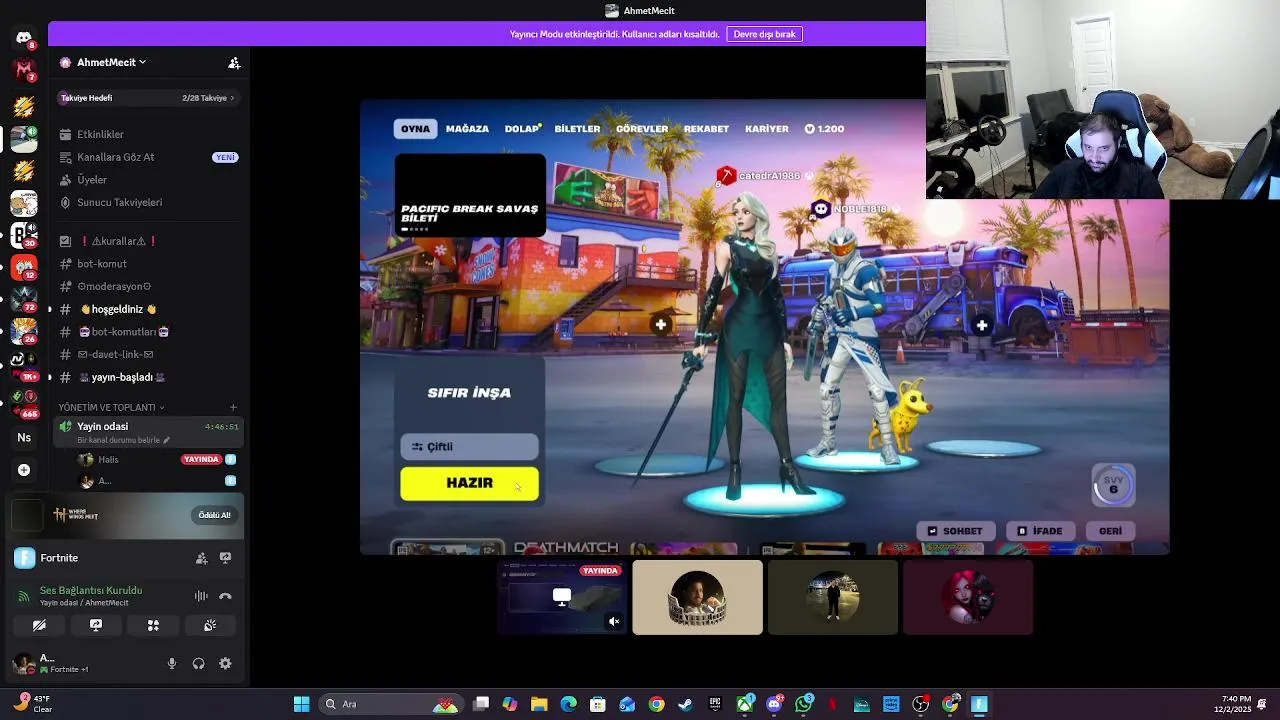The height and width of the screenshot is (720, 1280).
Task: Open the bot-komutları channel
Action: coord(148,332)
